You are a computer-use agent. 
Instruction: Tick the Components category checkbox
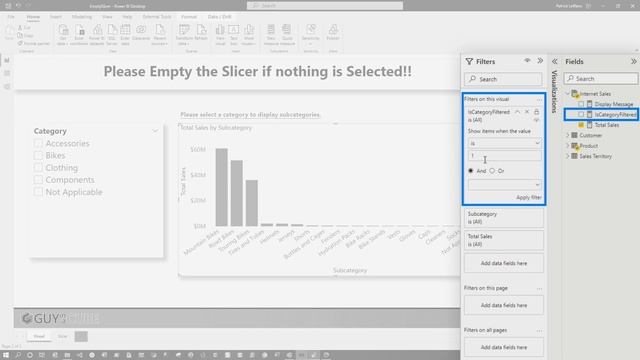[38, 180]
